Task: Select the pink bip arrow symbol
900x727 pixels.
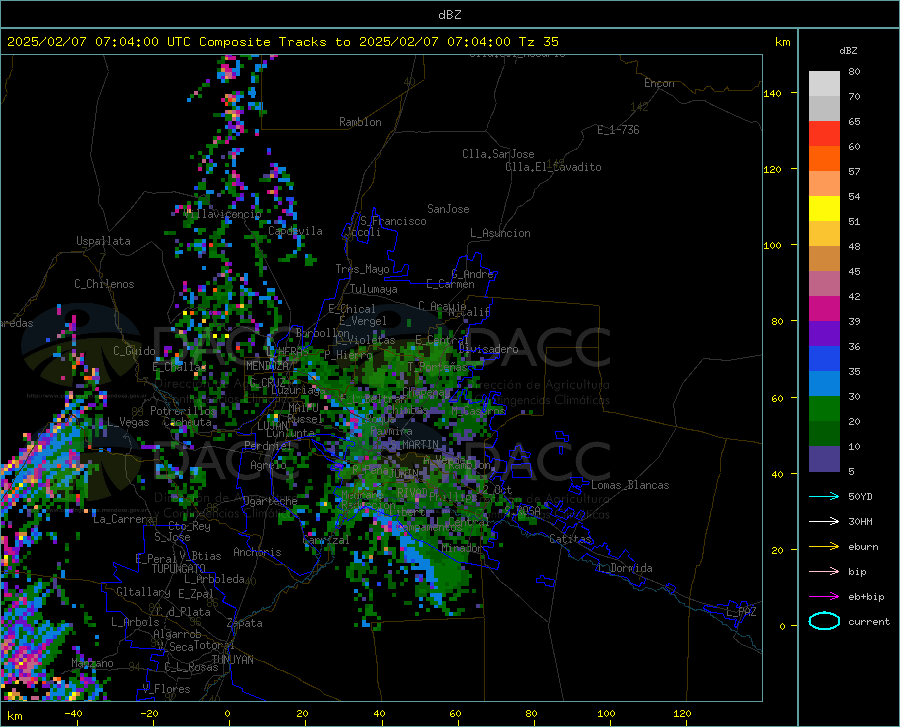Action: coord(824,572)
